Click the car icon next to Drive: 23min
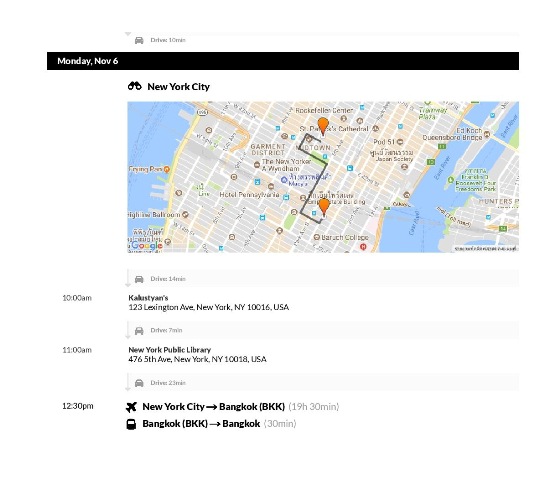Viewport: 560px width, 480px height. (x=139, y=383)
